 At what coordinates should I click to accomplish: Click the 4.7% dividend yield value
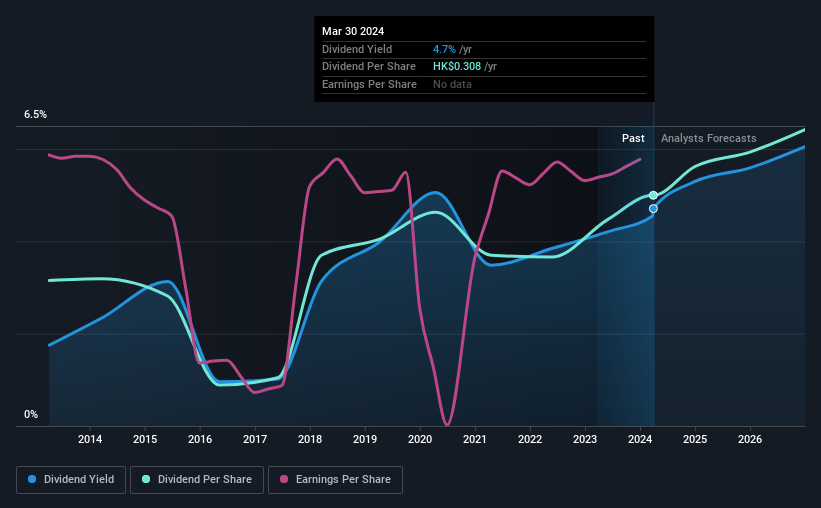click(x=444, y=49)
